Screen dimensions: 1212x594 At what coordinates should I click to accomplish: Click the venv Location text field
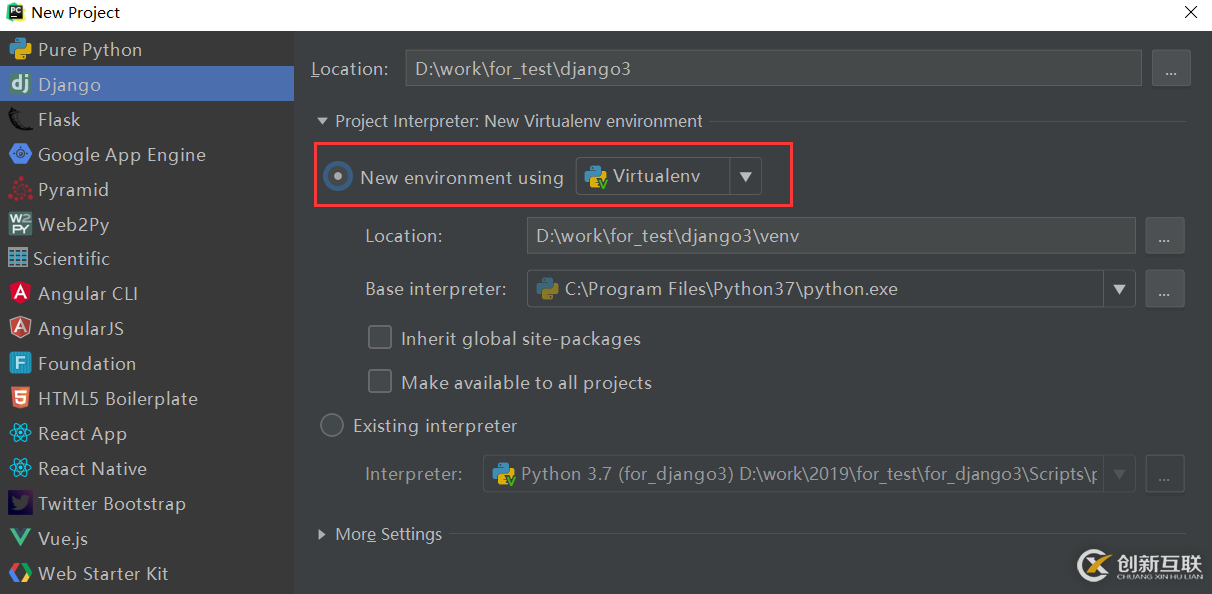[831, 236]
